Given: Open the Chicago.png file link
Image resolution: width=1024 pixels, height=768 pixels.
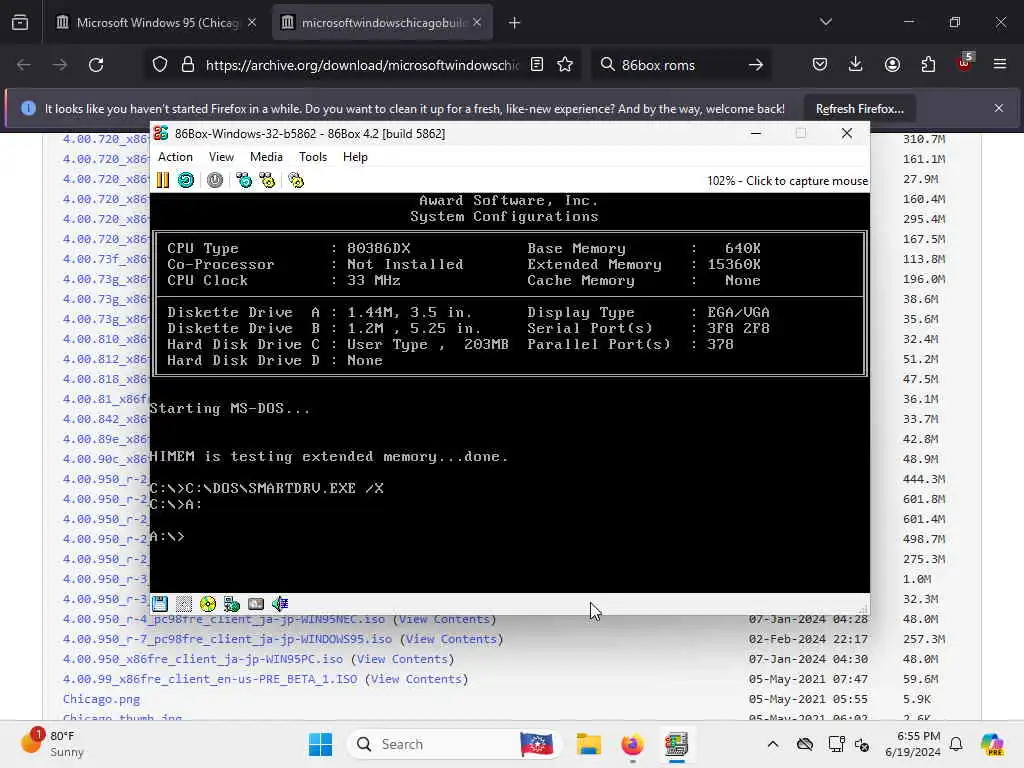Looking at the screenshot, I should coord(101,699).
